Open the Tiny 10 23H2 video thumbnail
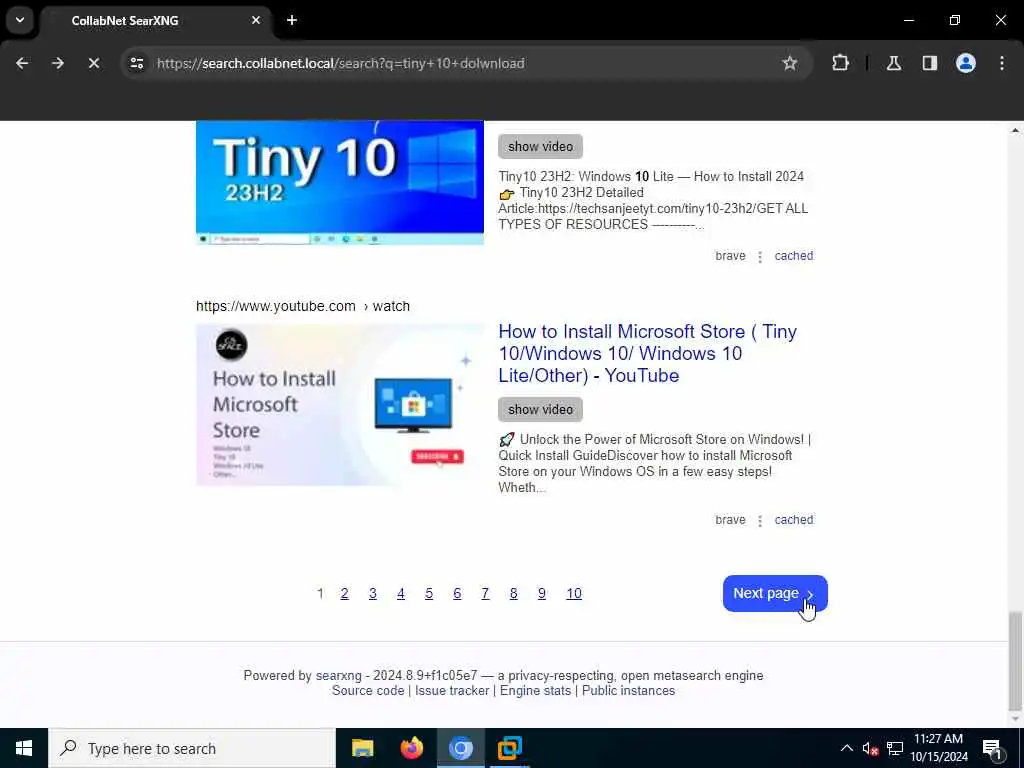The width and height of the screenshot is (1024, 768). (340, 182)
